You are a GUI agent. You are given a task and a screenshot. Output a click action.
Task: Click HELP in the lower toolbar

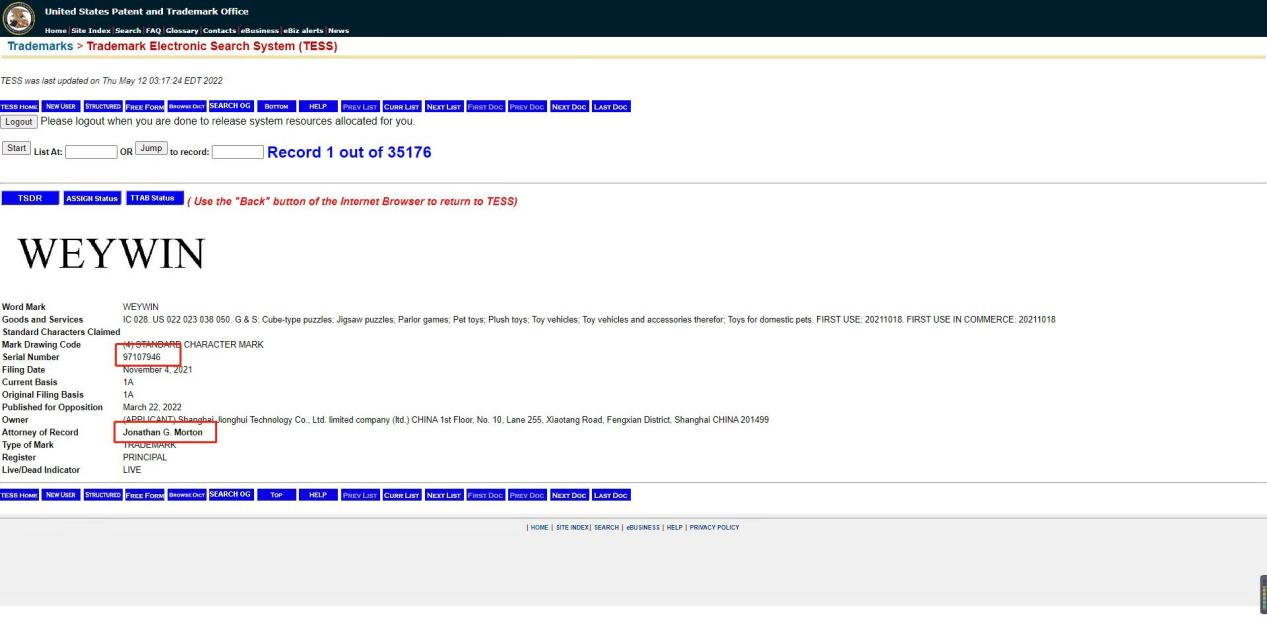tap(318, 495)
